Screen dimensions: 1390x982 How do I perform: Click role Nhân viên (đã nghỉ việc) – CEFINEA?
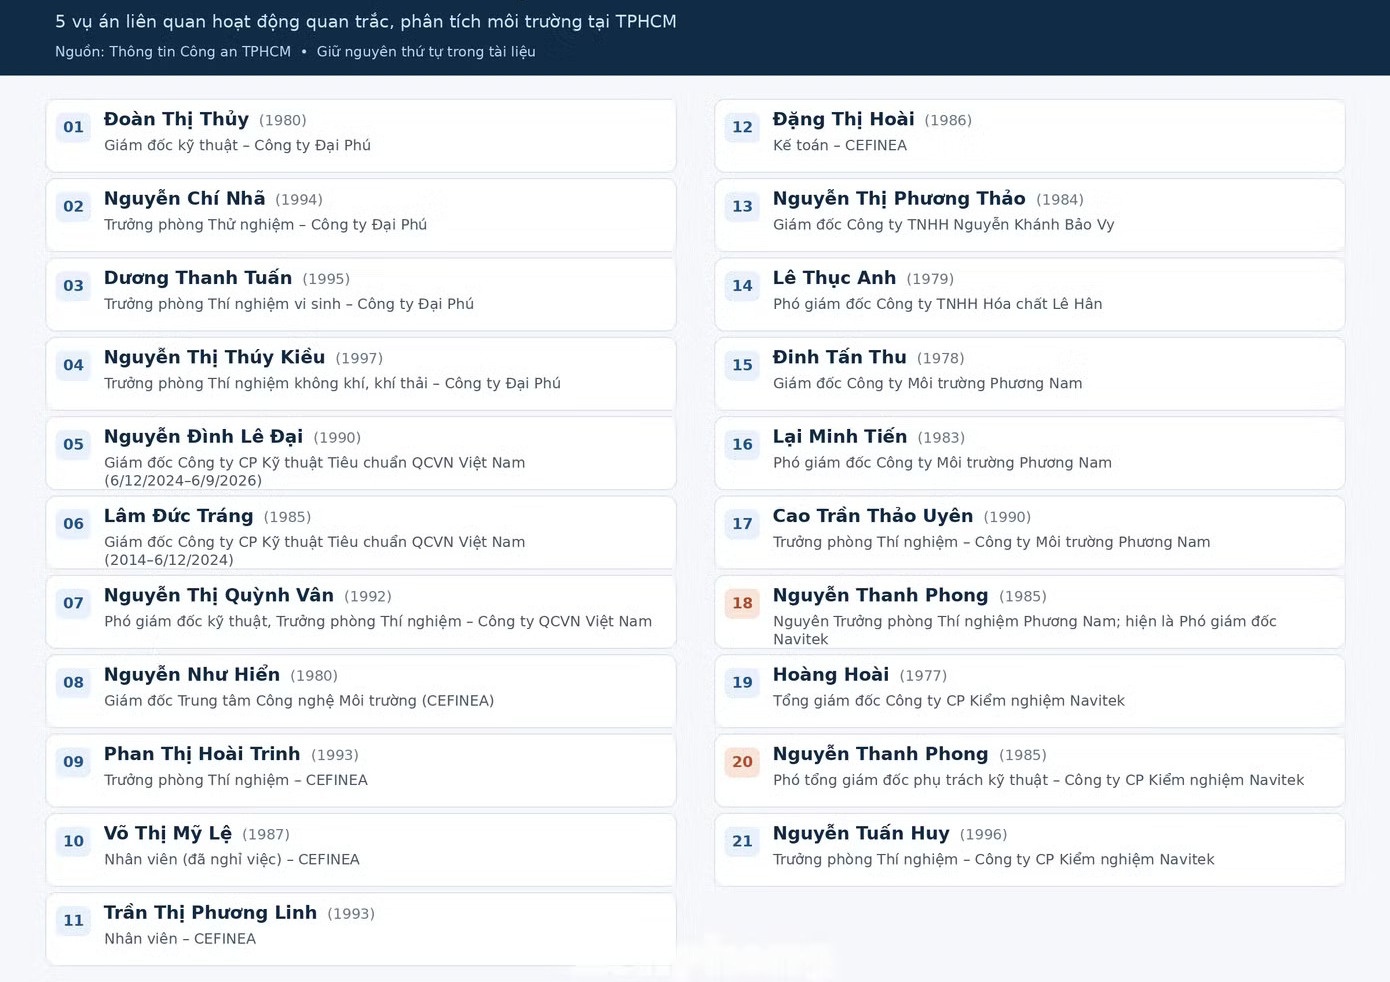pyautogui.click(x=232, y=859)
